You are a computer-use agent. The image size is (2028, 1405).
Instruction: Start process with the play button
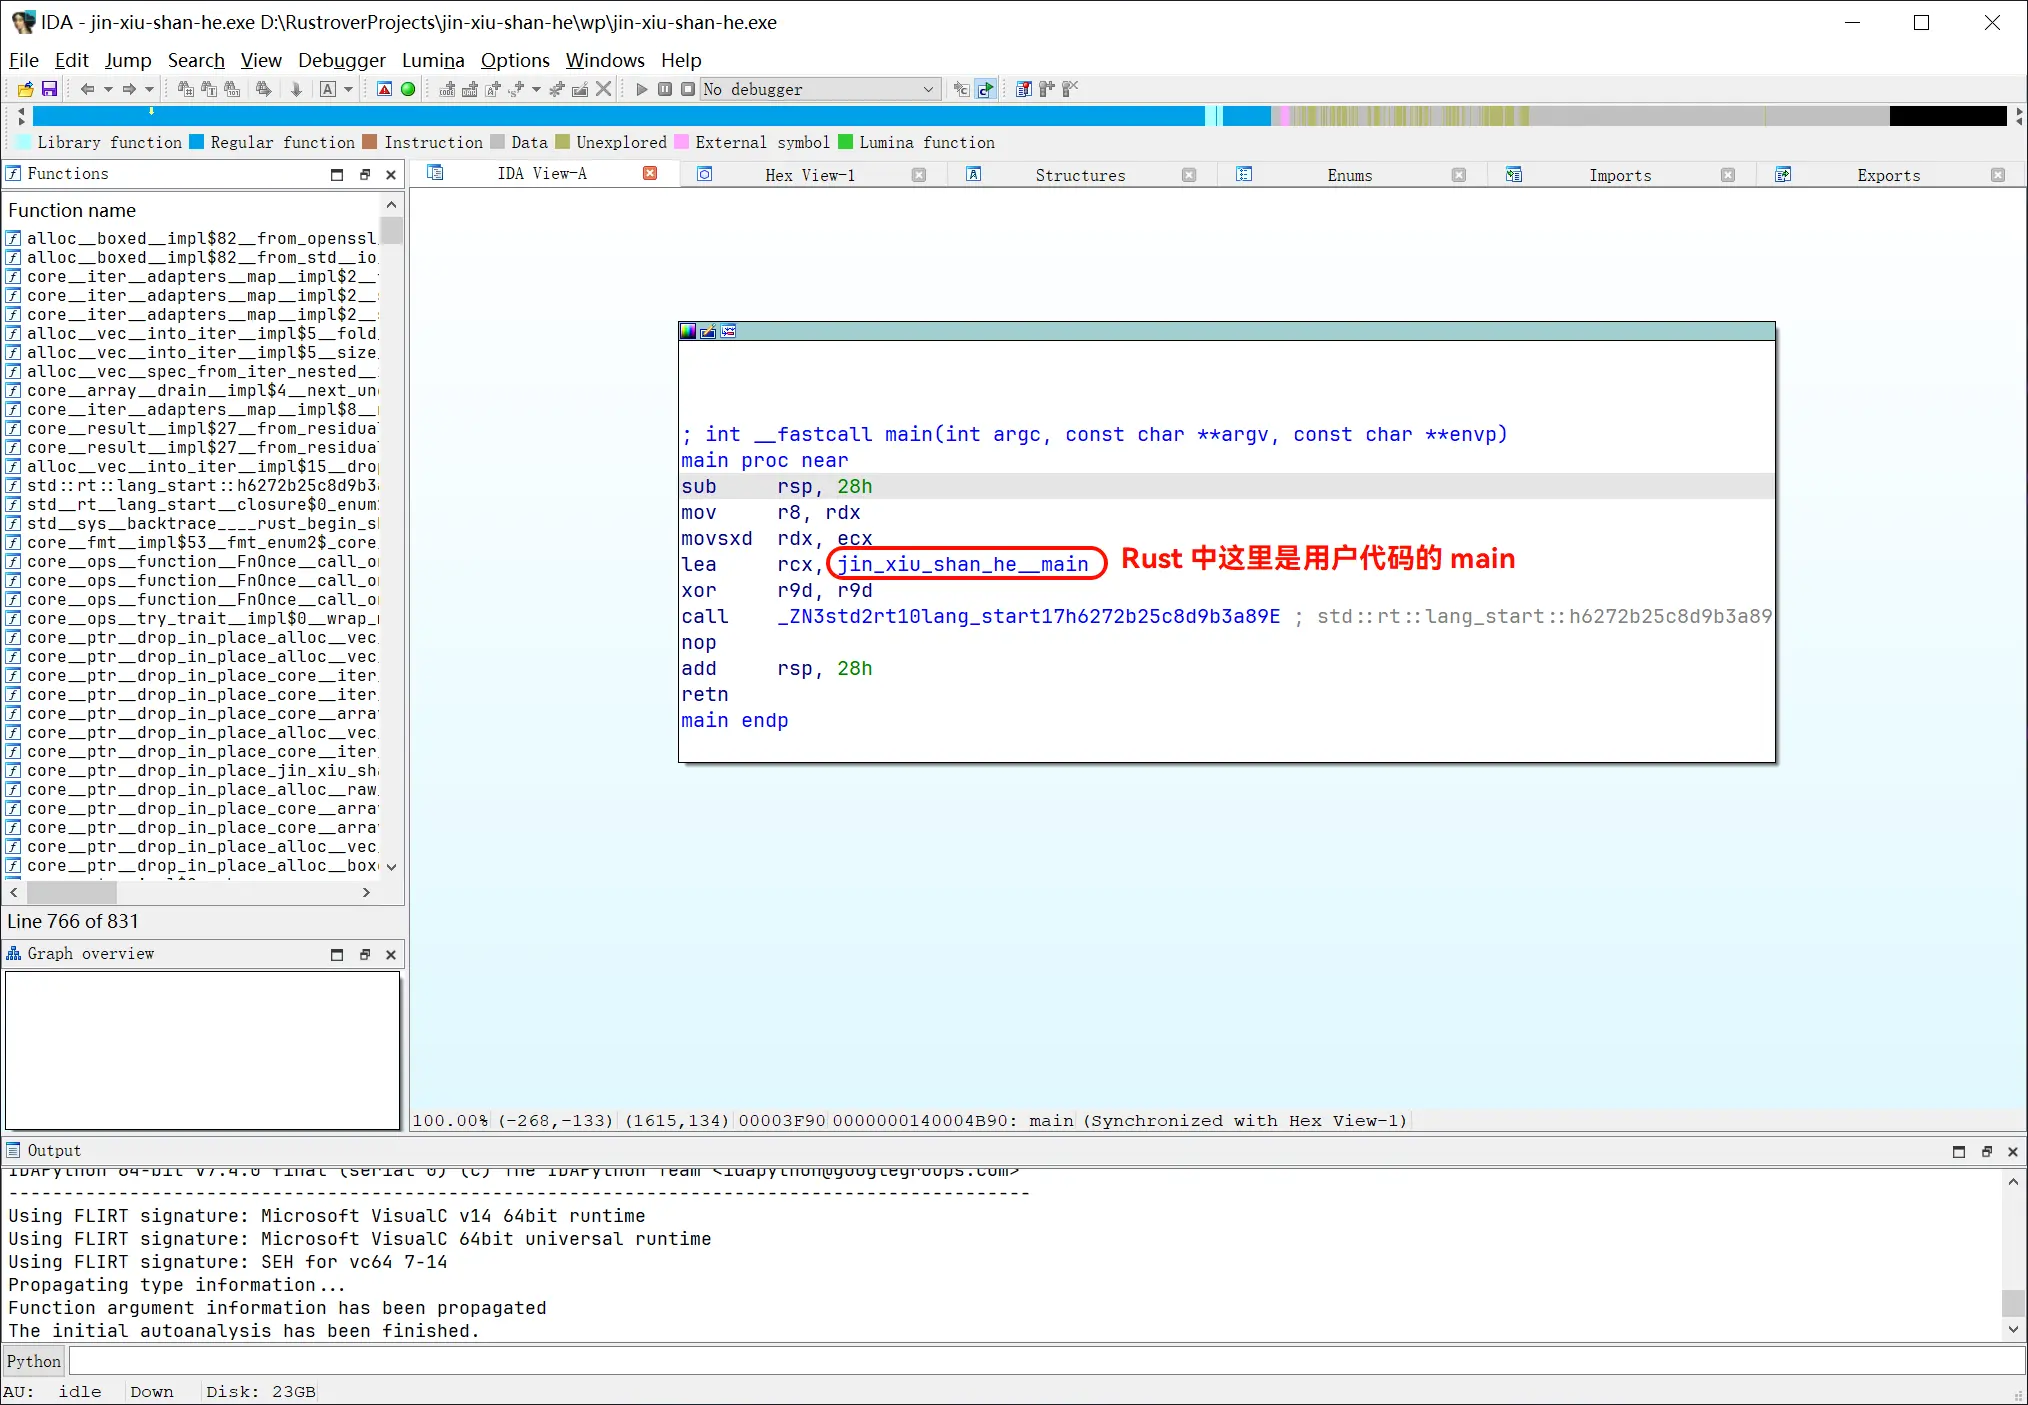pos(641,89)
